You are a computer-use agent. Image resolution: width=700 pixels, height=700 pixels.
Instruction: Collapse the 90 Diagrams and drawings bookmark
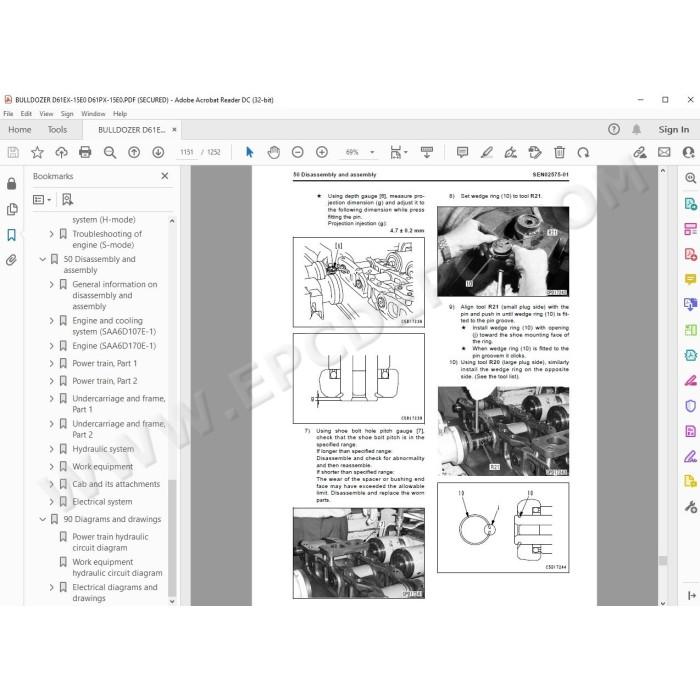[42, 519]
